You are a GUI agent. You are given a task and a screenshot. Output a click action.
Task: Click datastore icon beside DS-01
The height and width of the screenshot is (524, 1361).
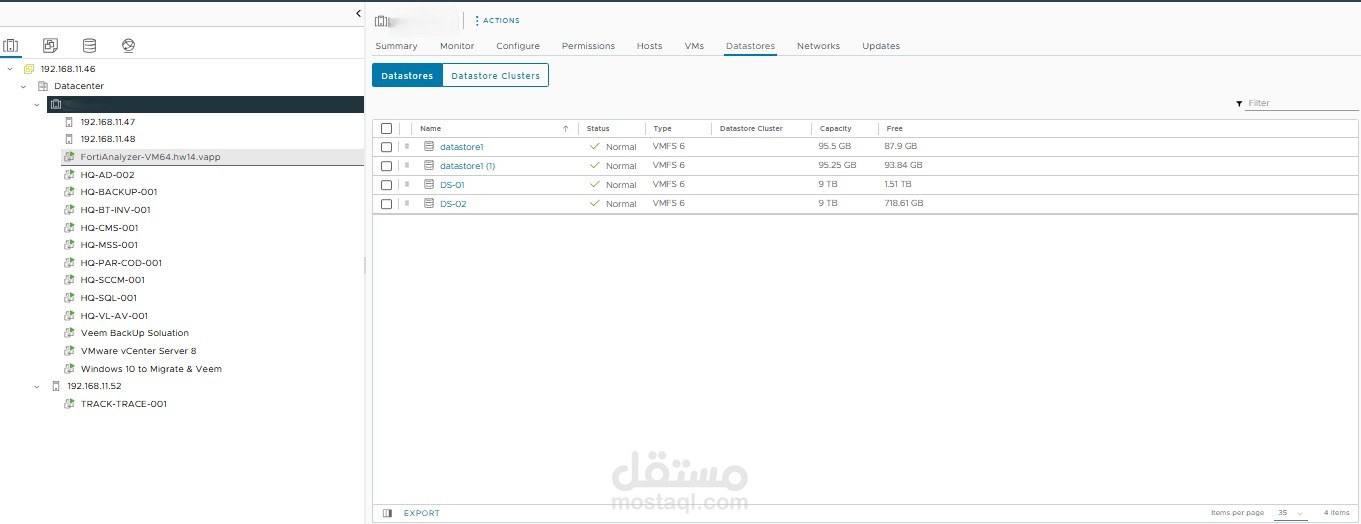click(x=429, y=185)
